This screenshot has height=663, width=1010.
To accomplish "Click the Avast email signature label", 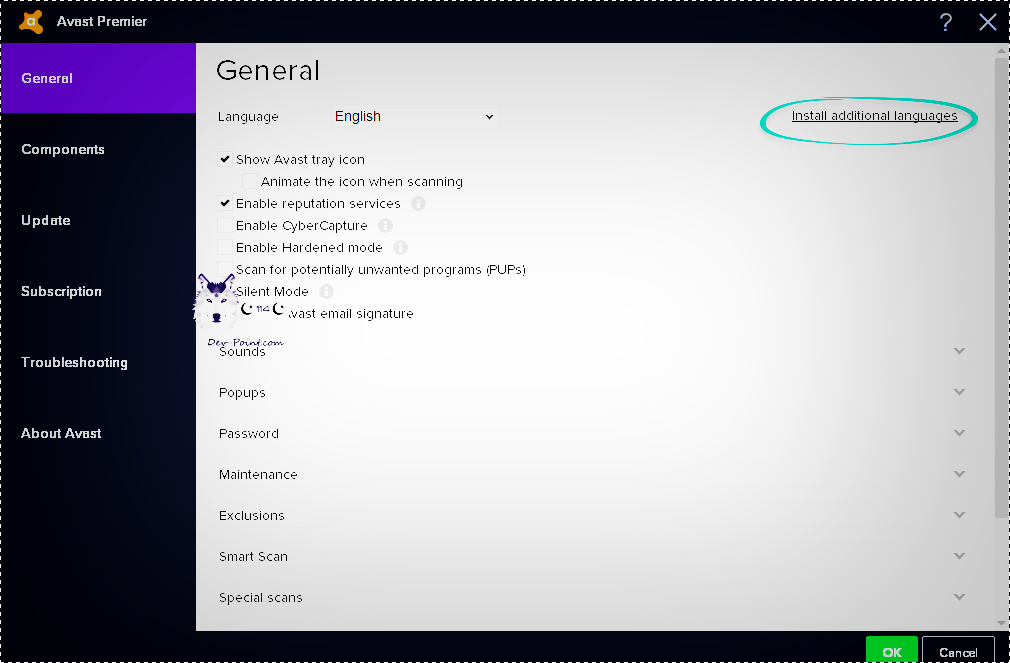I will [x=350, y=314].
